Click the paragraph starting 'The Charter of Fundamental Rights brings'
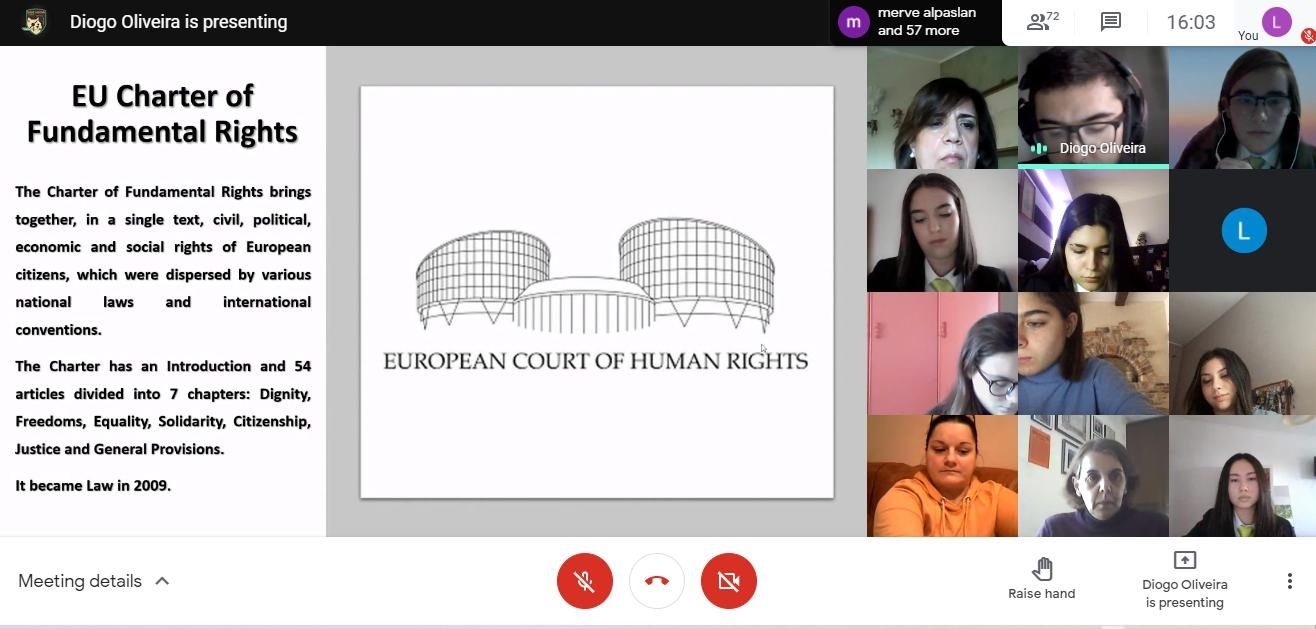The image size is (1316, 629). 163,260
